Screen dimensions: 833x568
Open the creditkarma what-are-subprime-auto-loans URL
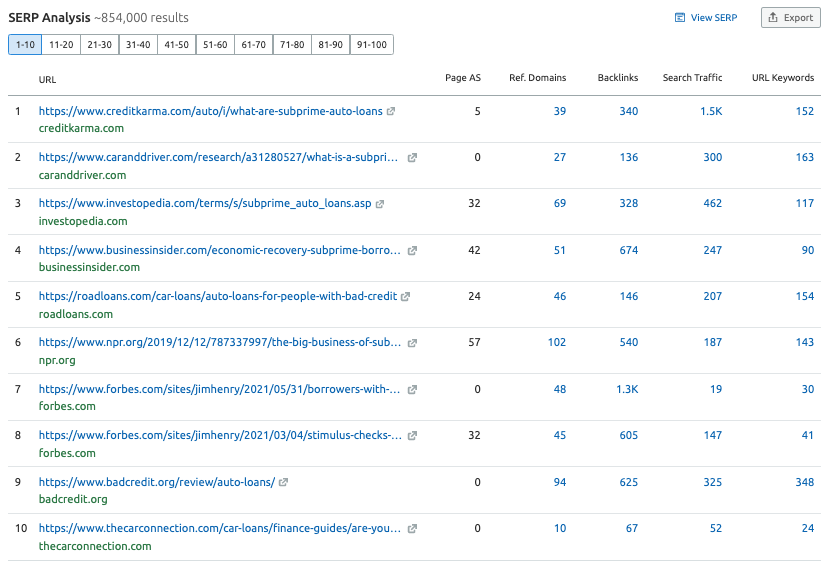tap(210, 112)
